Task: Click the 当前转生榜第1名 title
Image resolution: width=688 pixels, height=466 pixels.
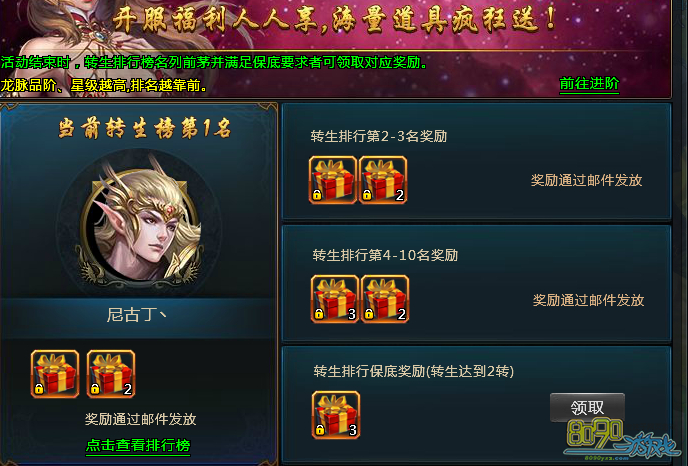Action: (145, 129)
